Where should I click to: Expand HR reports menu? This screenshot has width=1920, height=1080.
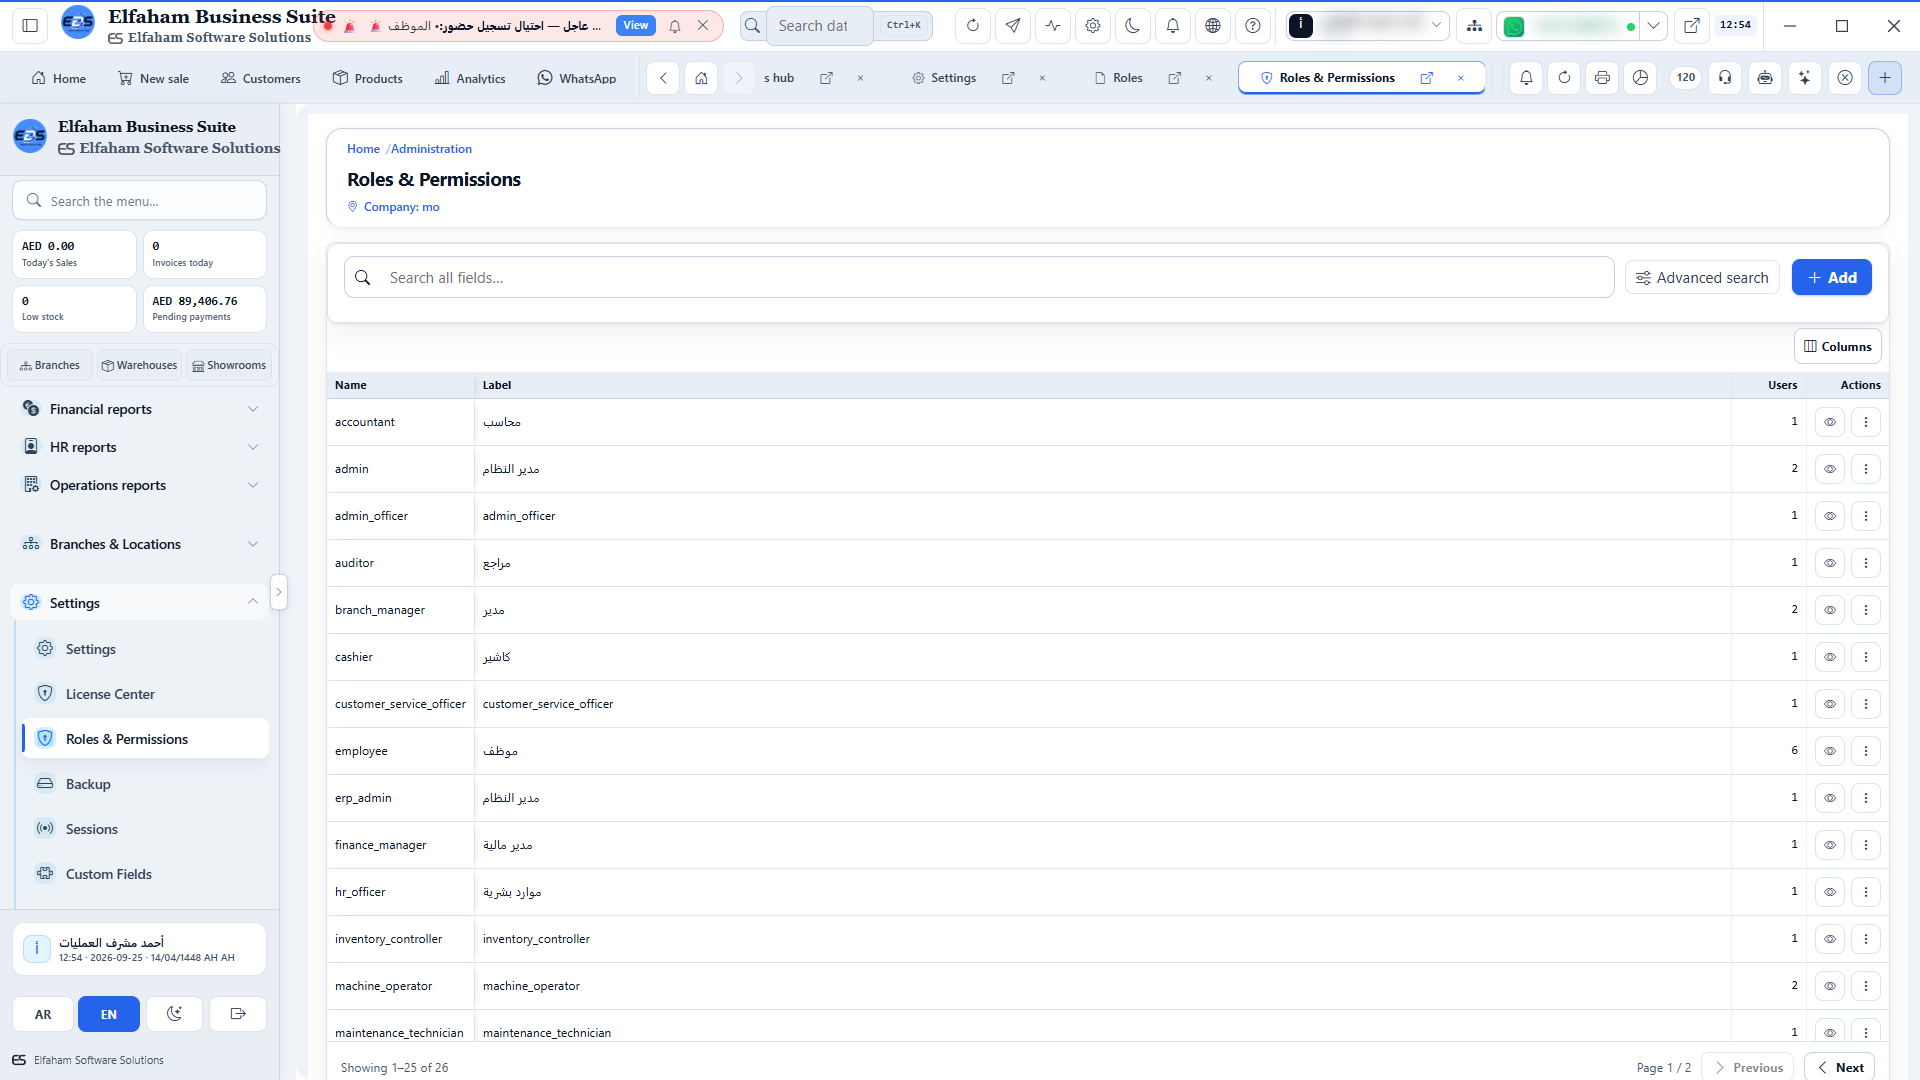click(x=140, y=447)
